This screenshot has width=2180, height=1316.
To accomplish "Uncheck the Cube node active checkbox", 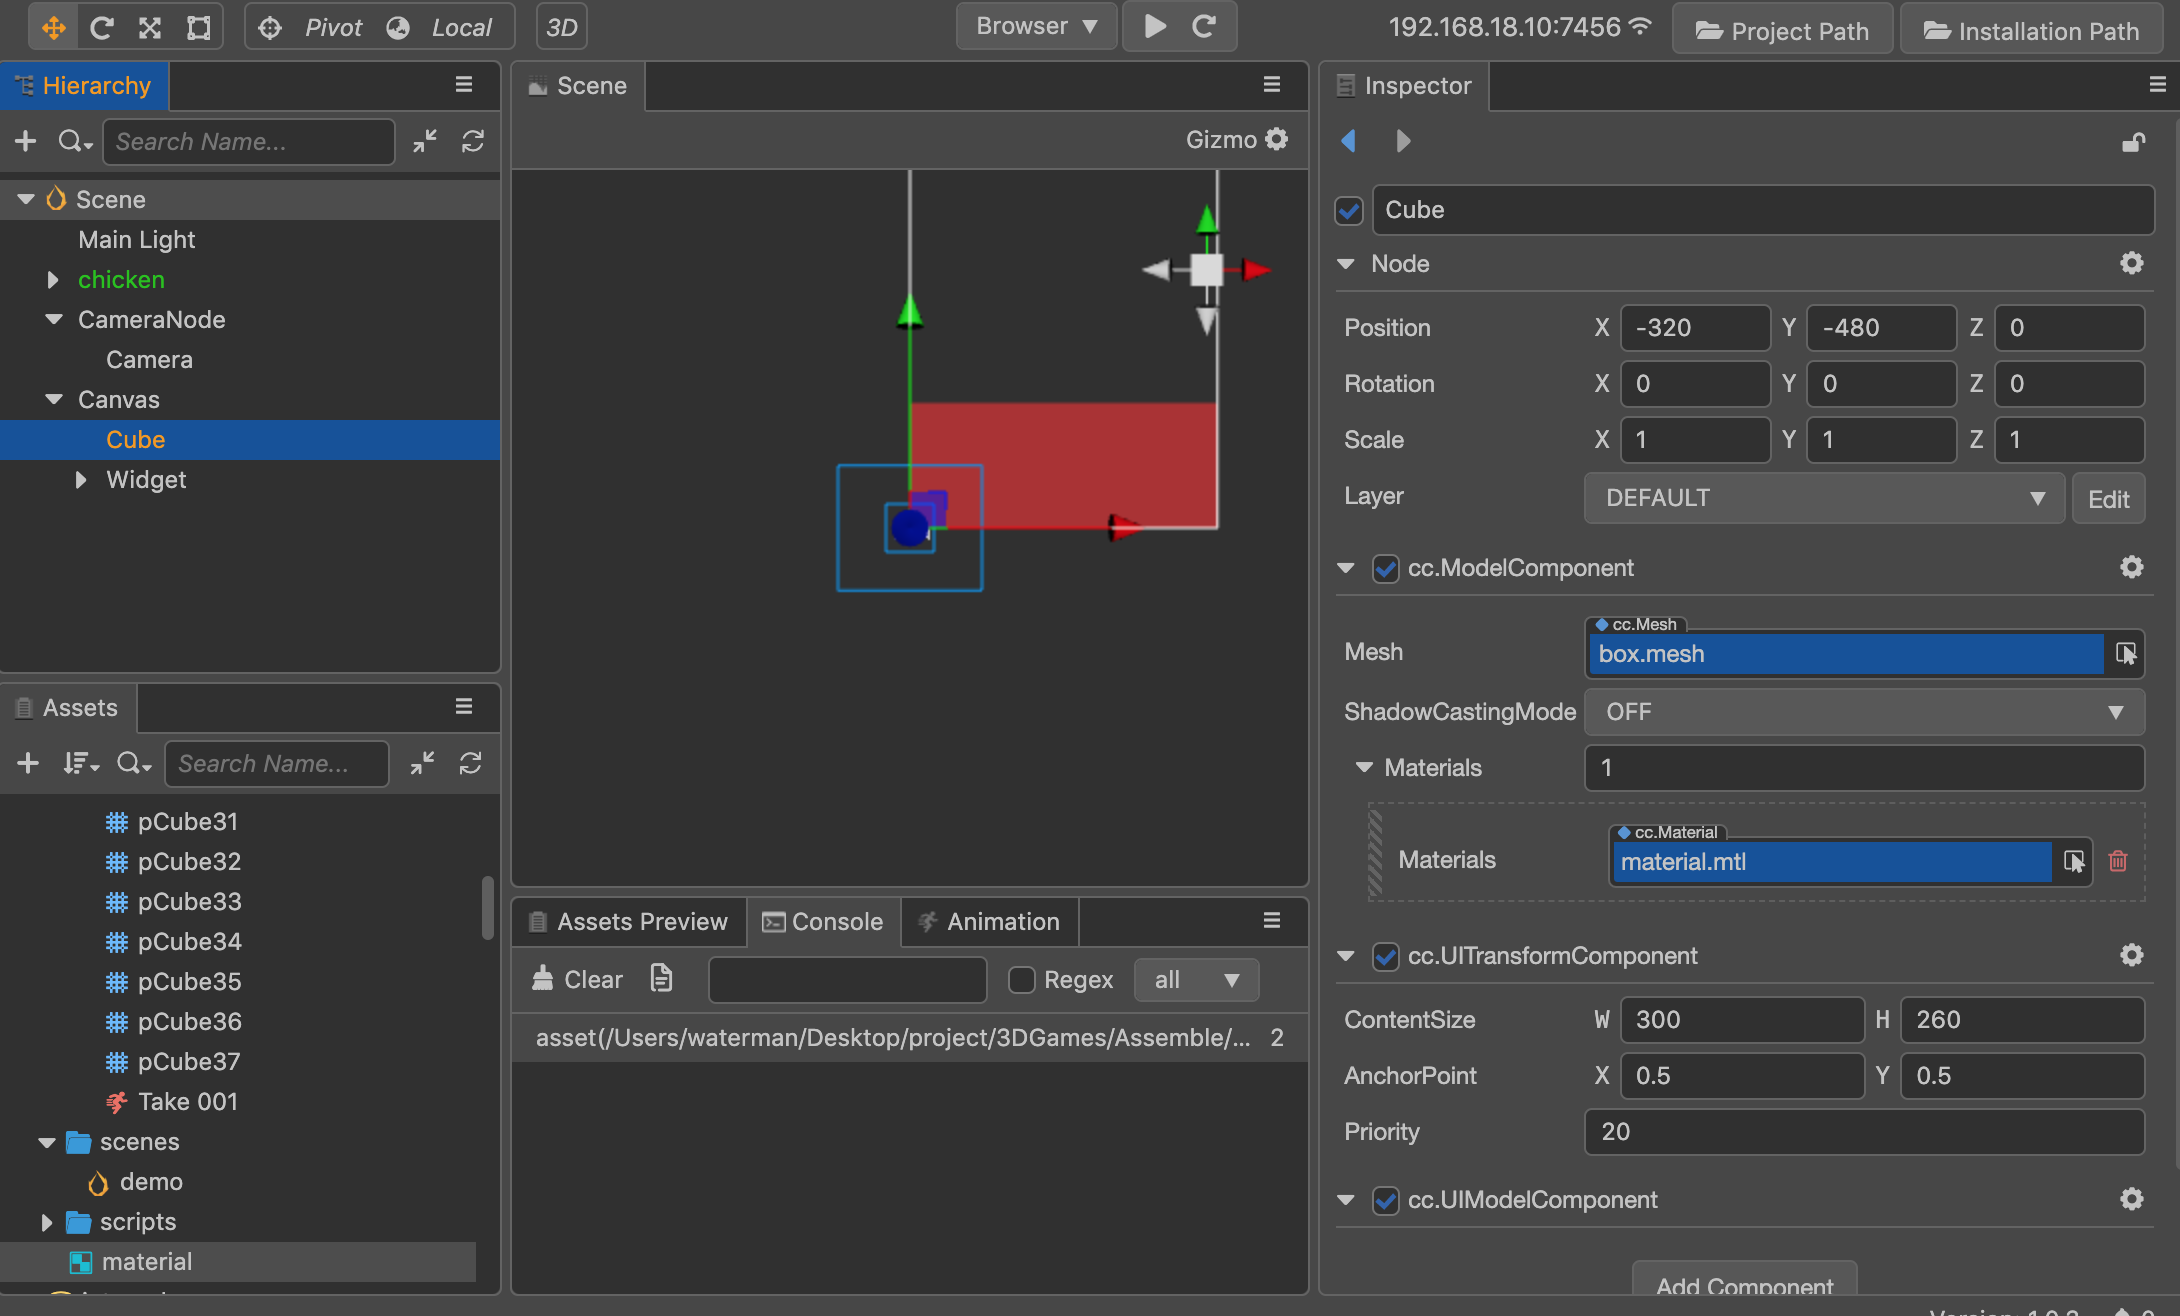I will (x=1349, y=210).
